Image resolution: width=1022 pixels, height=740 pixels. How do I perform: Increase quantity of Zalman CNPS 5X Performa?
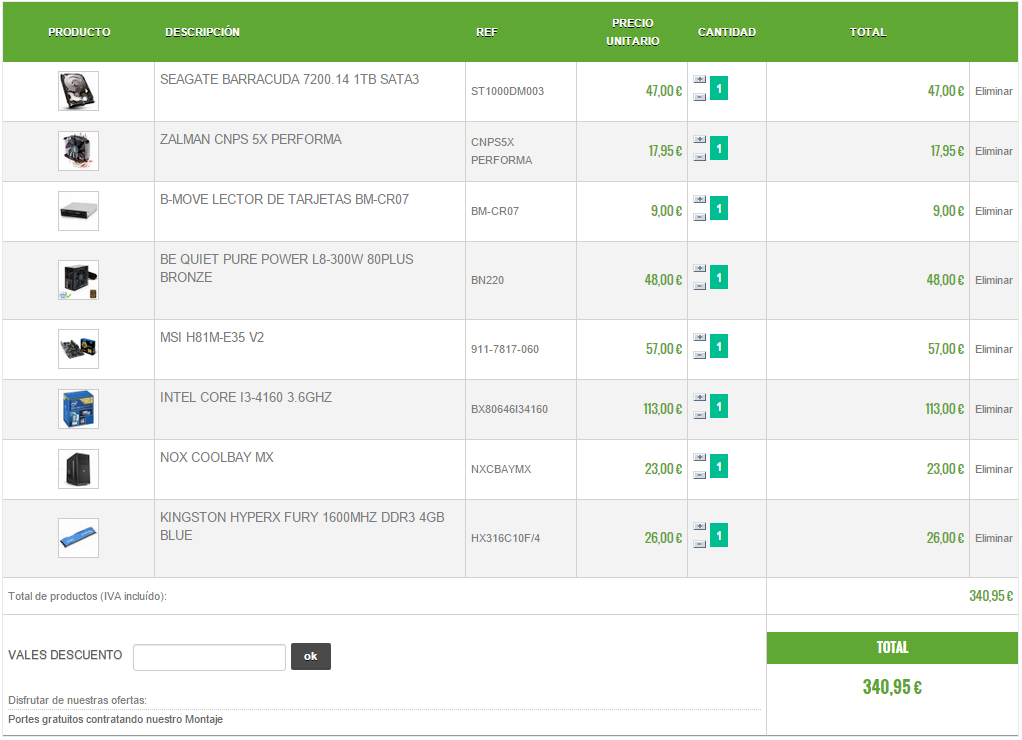click(699, 140)
